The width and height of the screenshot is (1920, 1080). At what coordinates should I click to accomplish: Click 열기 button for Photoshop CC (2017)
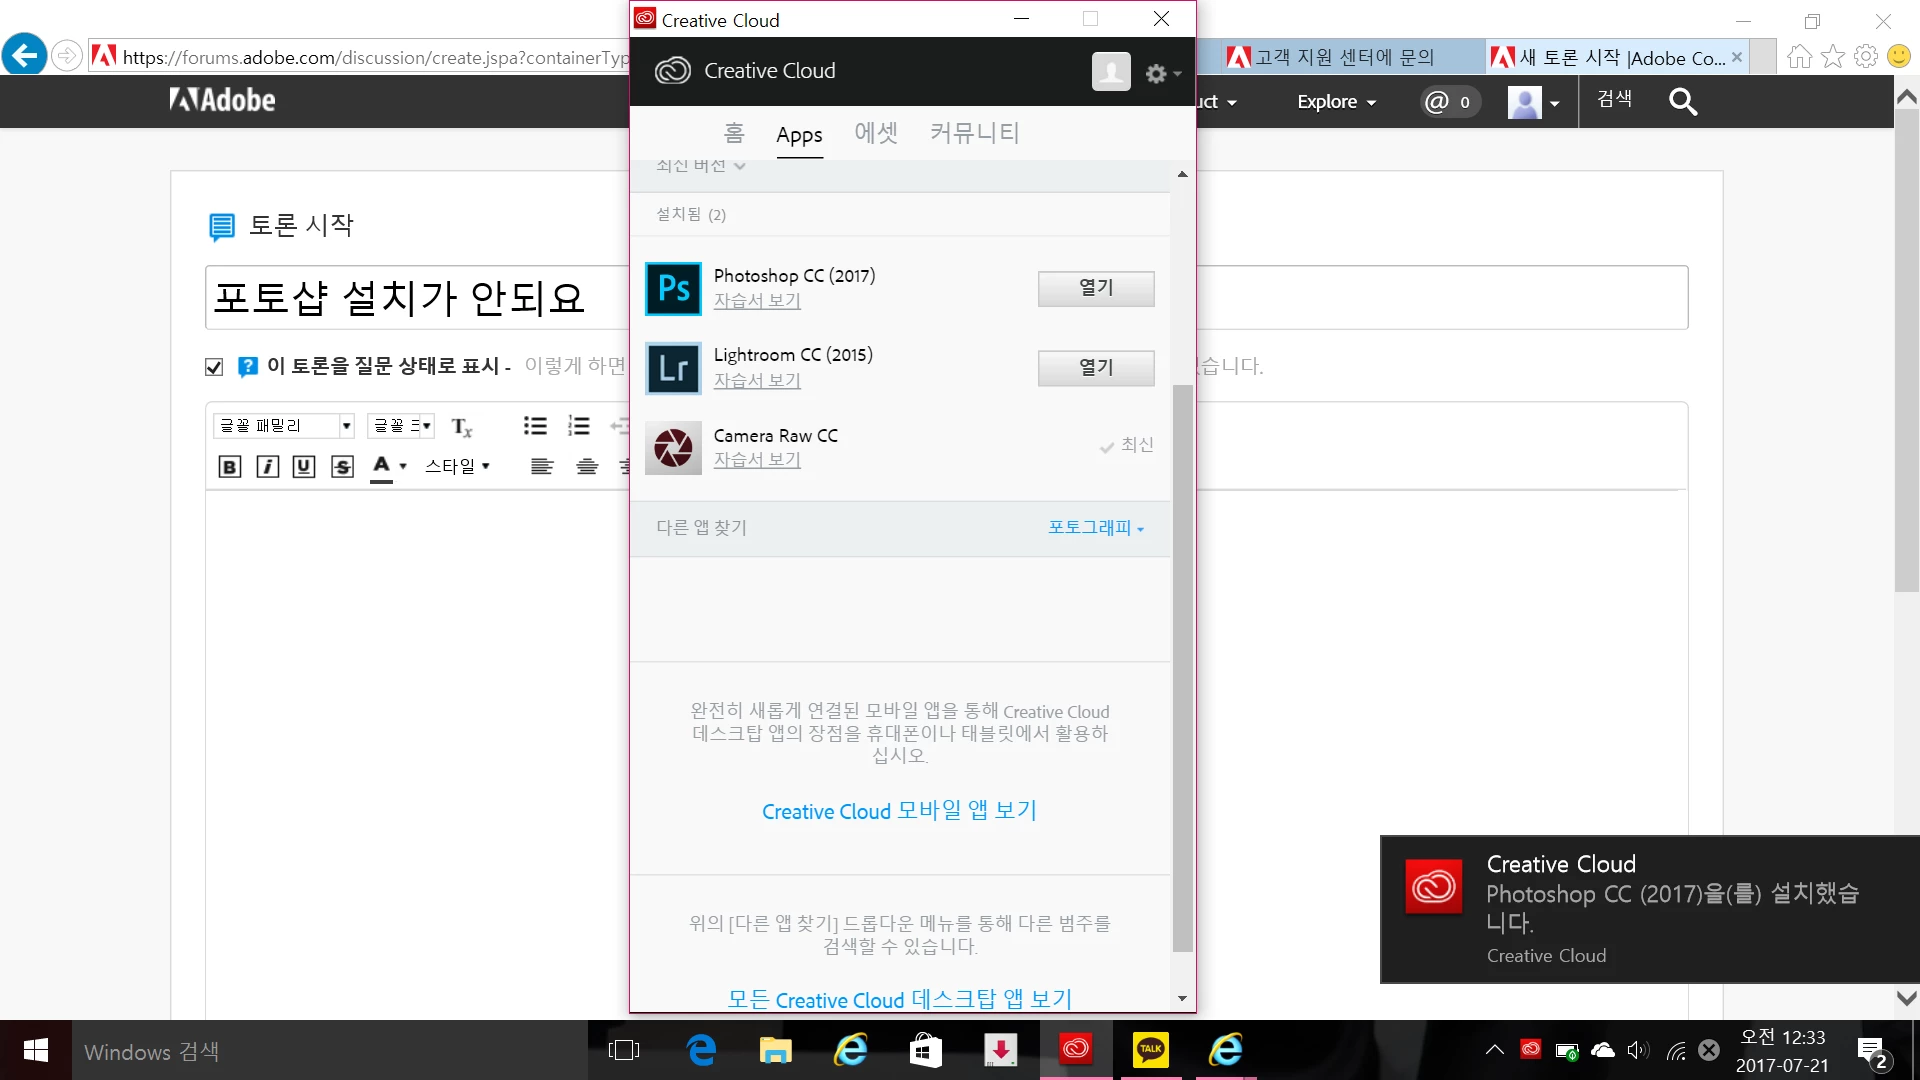1095,288
